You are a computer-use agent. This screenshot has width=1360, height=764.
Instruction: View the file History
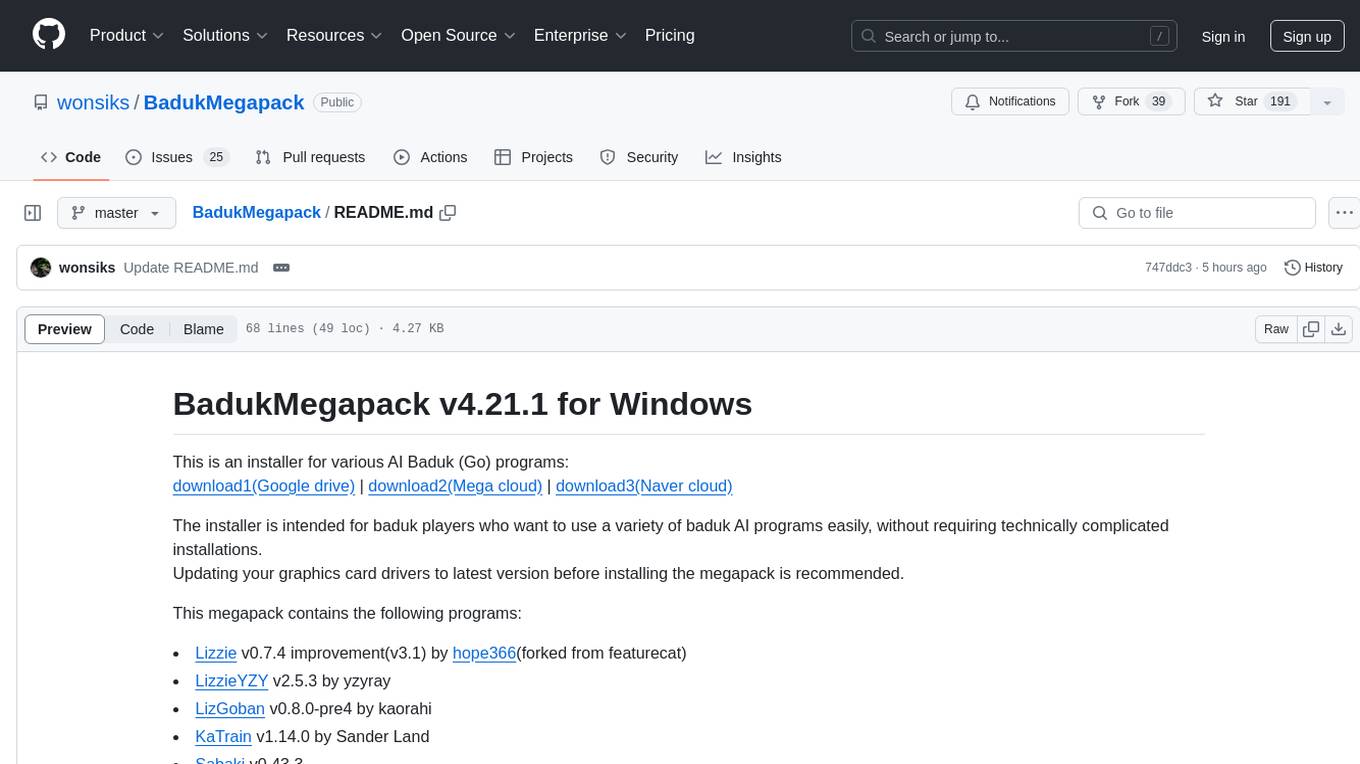coord(1313,268)
